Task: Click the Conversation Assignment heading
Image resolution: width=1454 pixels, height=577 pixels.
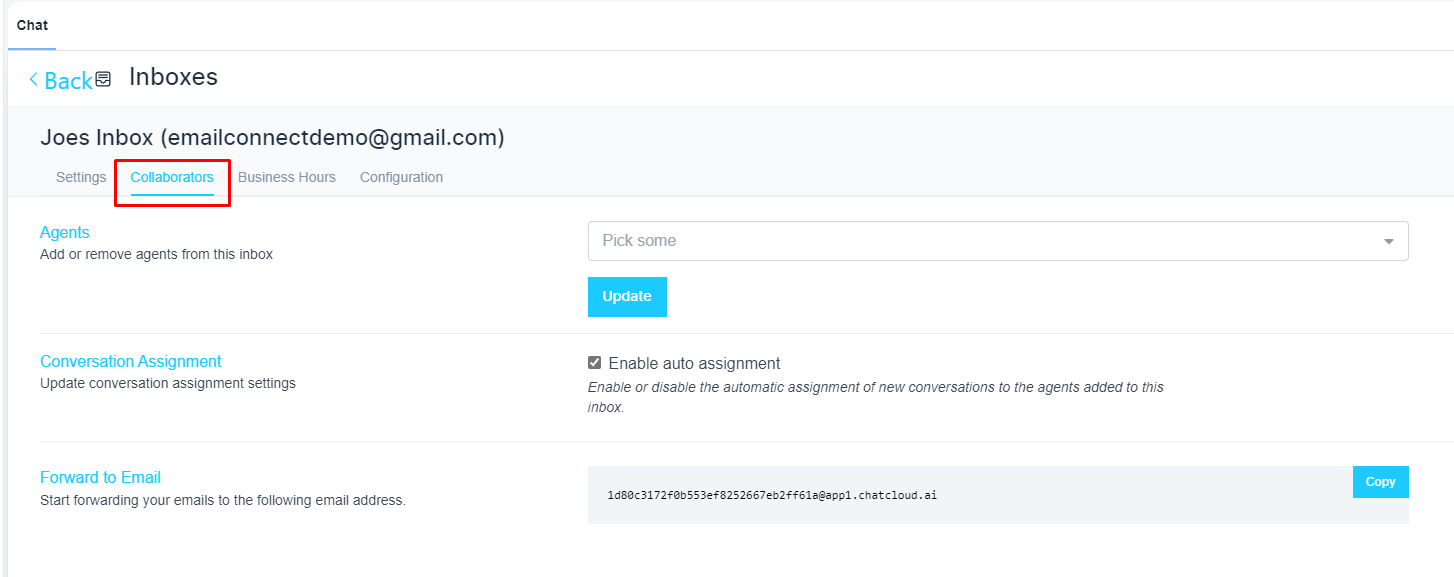Action: point(131,361)
